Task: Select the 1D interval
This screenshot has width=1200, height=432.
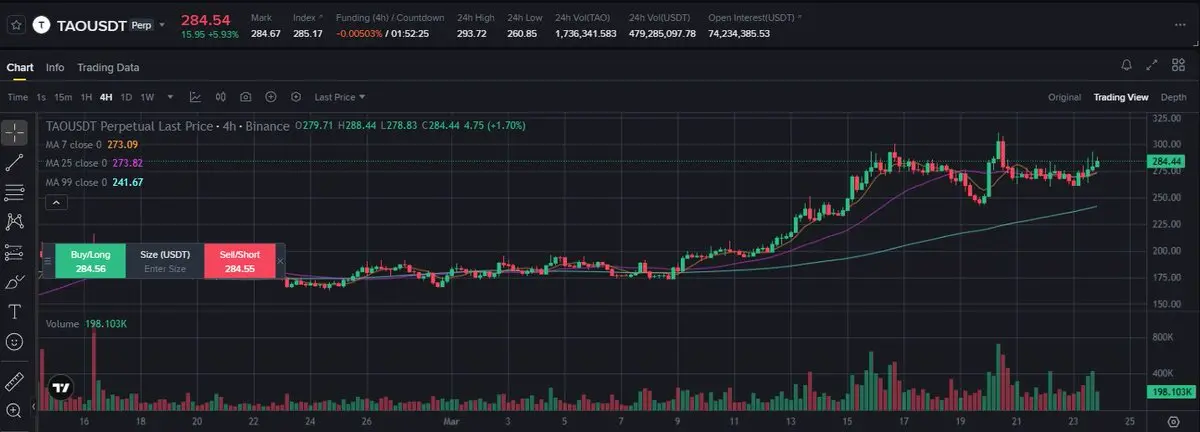Action: tap(126, 97)
